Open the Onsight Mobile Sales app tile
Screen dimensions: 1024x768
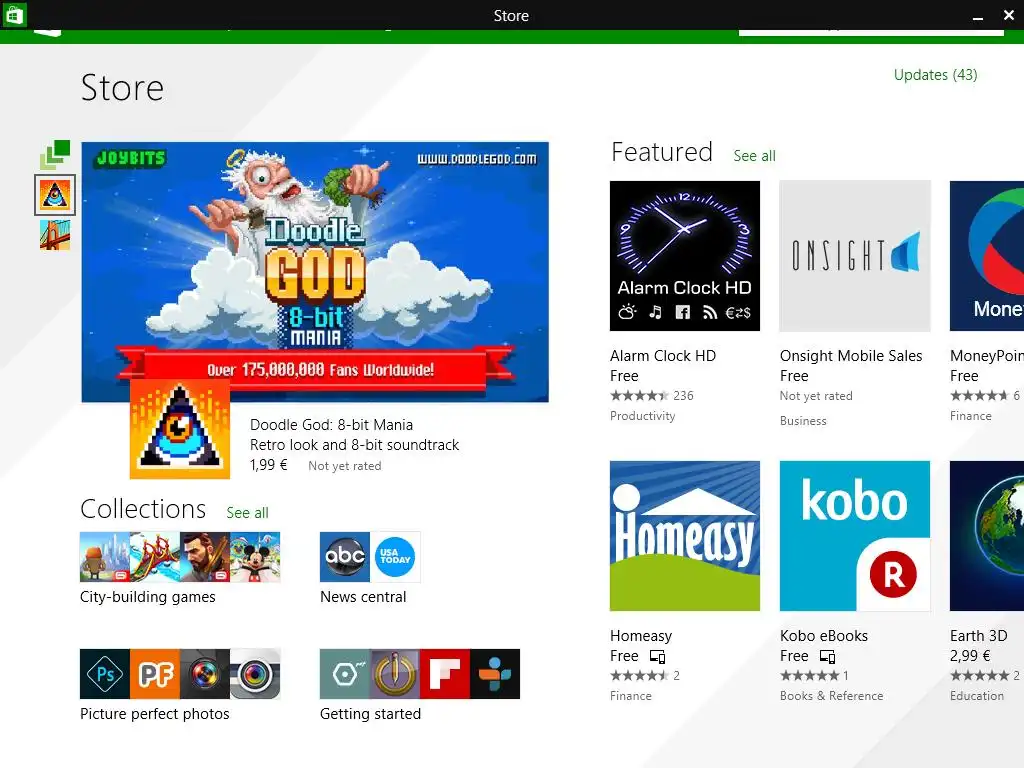[x=855, y=256]
